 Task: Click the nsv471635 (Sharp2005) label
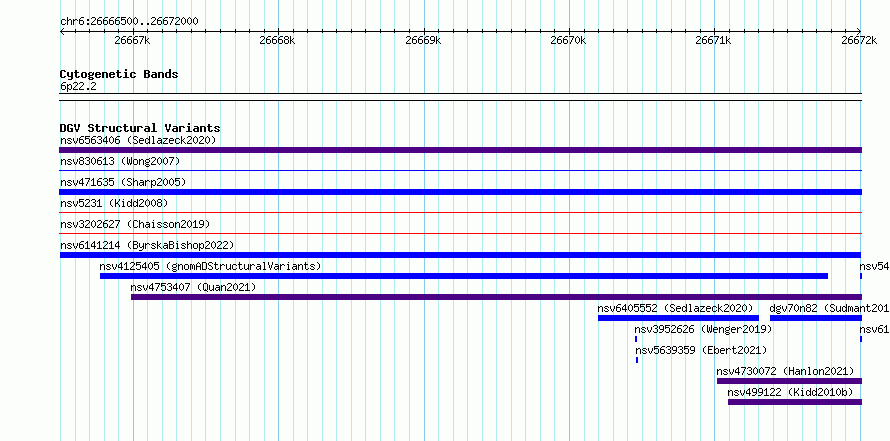[123, 182]
